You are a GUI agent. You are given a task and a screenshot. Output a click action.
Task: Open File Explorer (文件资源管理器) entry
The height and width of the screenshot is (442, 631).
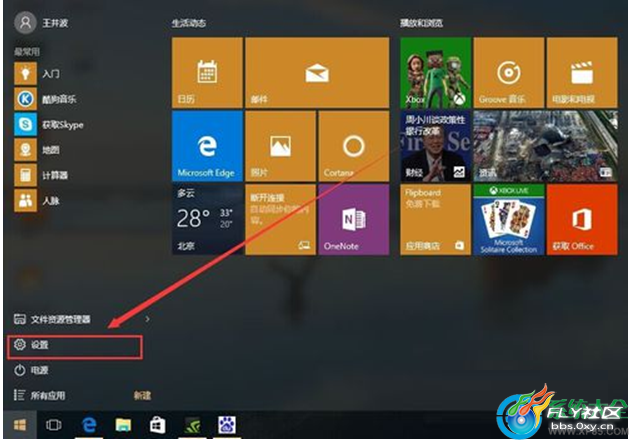(x=52, y=320)
